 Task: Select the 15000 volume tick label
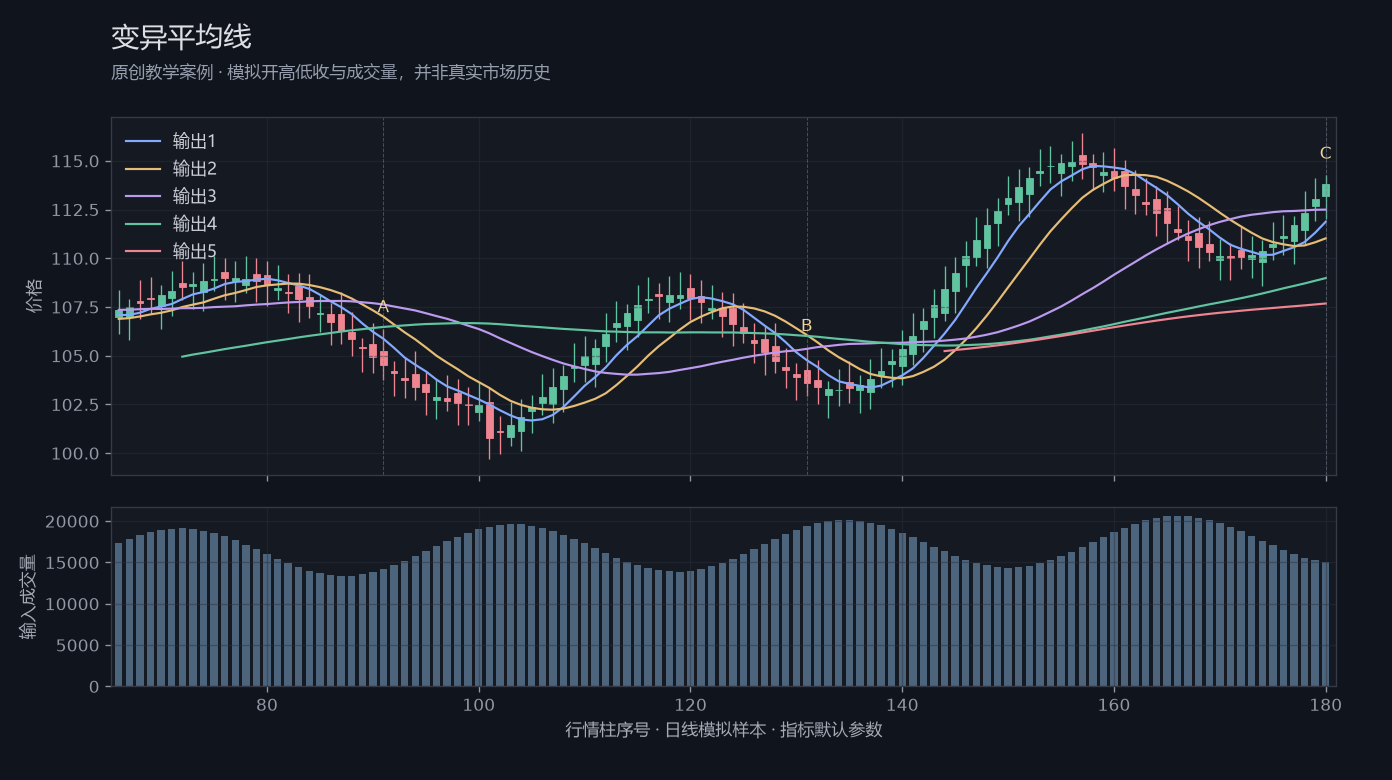click(x=75, y=563)
